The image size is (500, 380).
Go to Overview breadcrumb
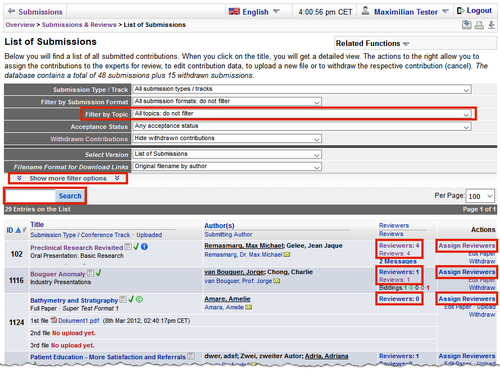click(x=20, y=25)
